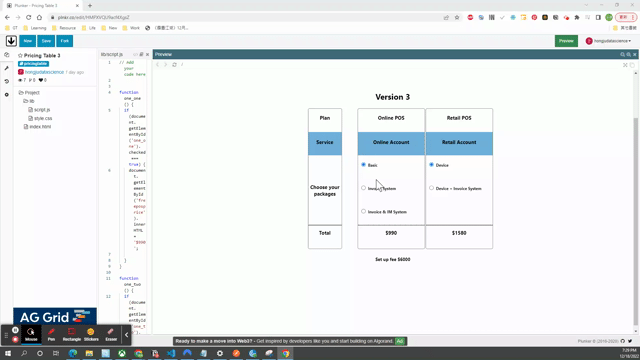Go back in the preview pane
Screen dimensions: 640x360
pyautogui.click(x=158, y=64)
